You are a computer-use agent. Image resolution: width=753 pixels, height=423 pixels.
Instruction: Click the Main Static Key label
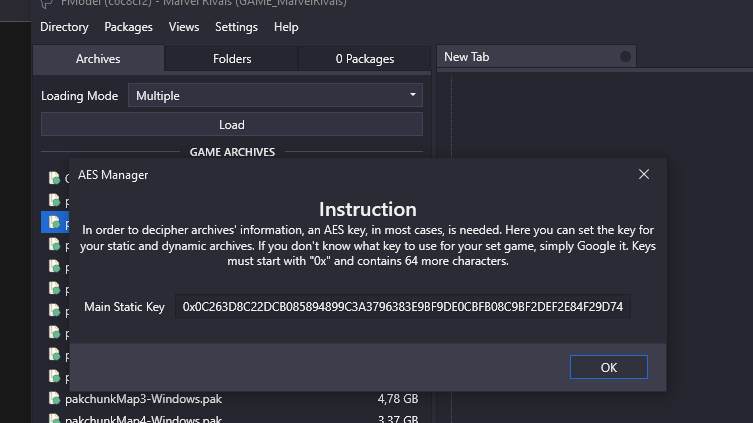(124, 307)
